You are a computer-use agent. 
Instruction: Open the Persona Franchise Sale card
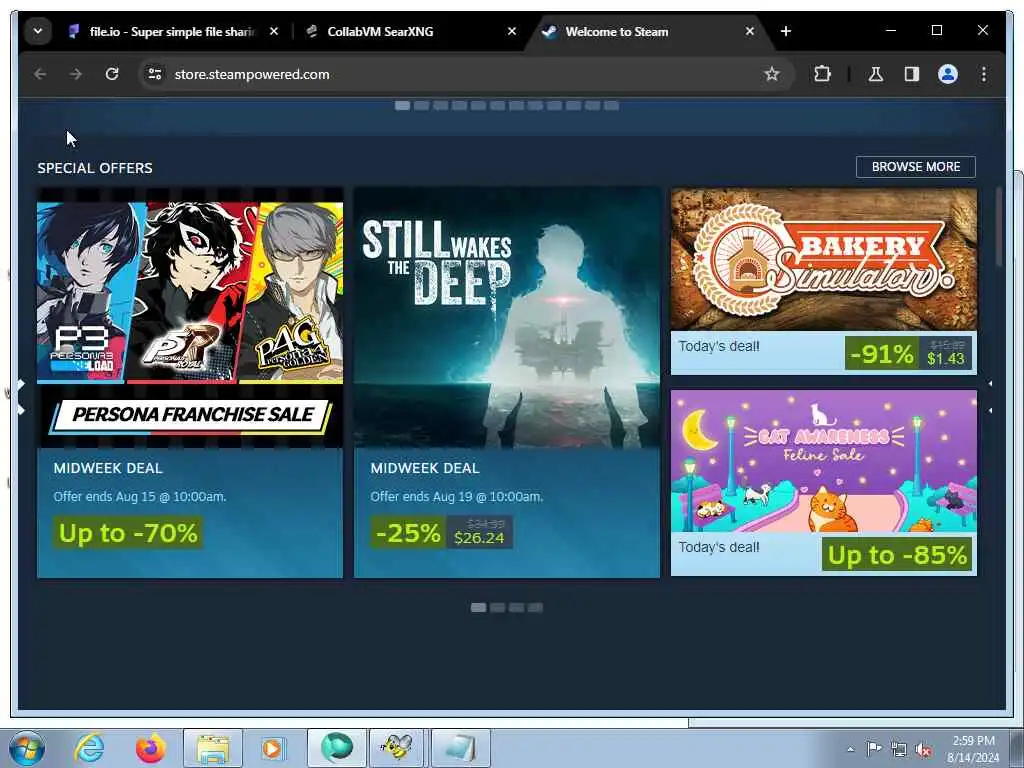pos(190,383)
